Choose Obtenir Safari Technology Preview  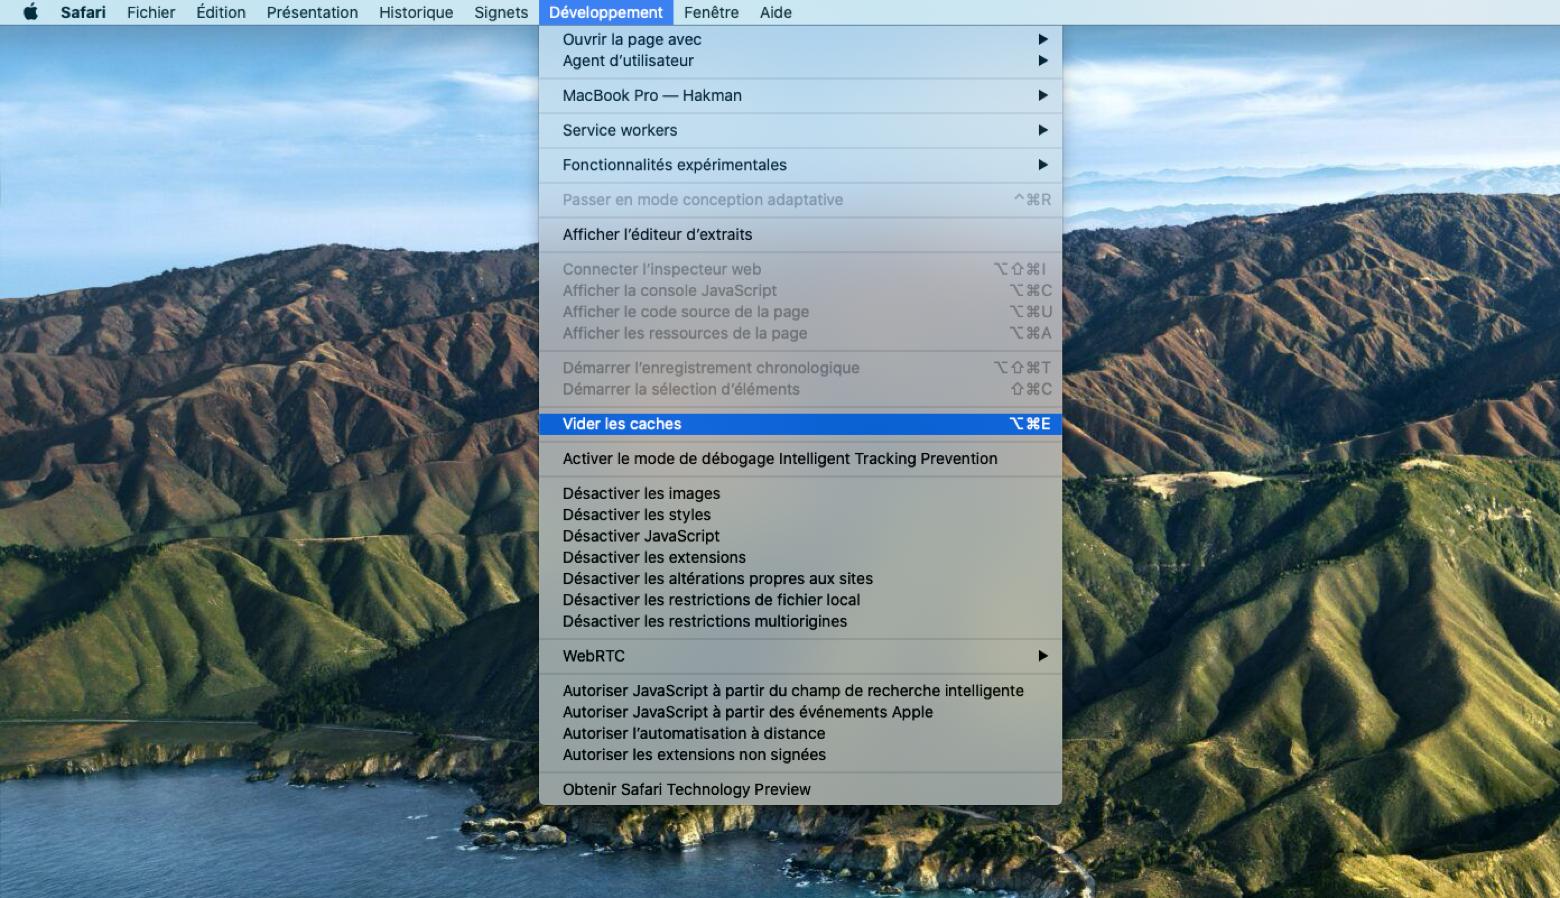click(x=800, y=790)
